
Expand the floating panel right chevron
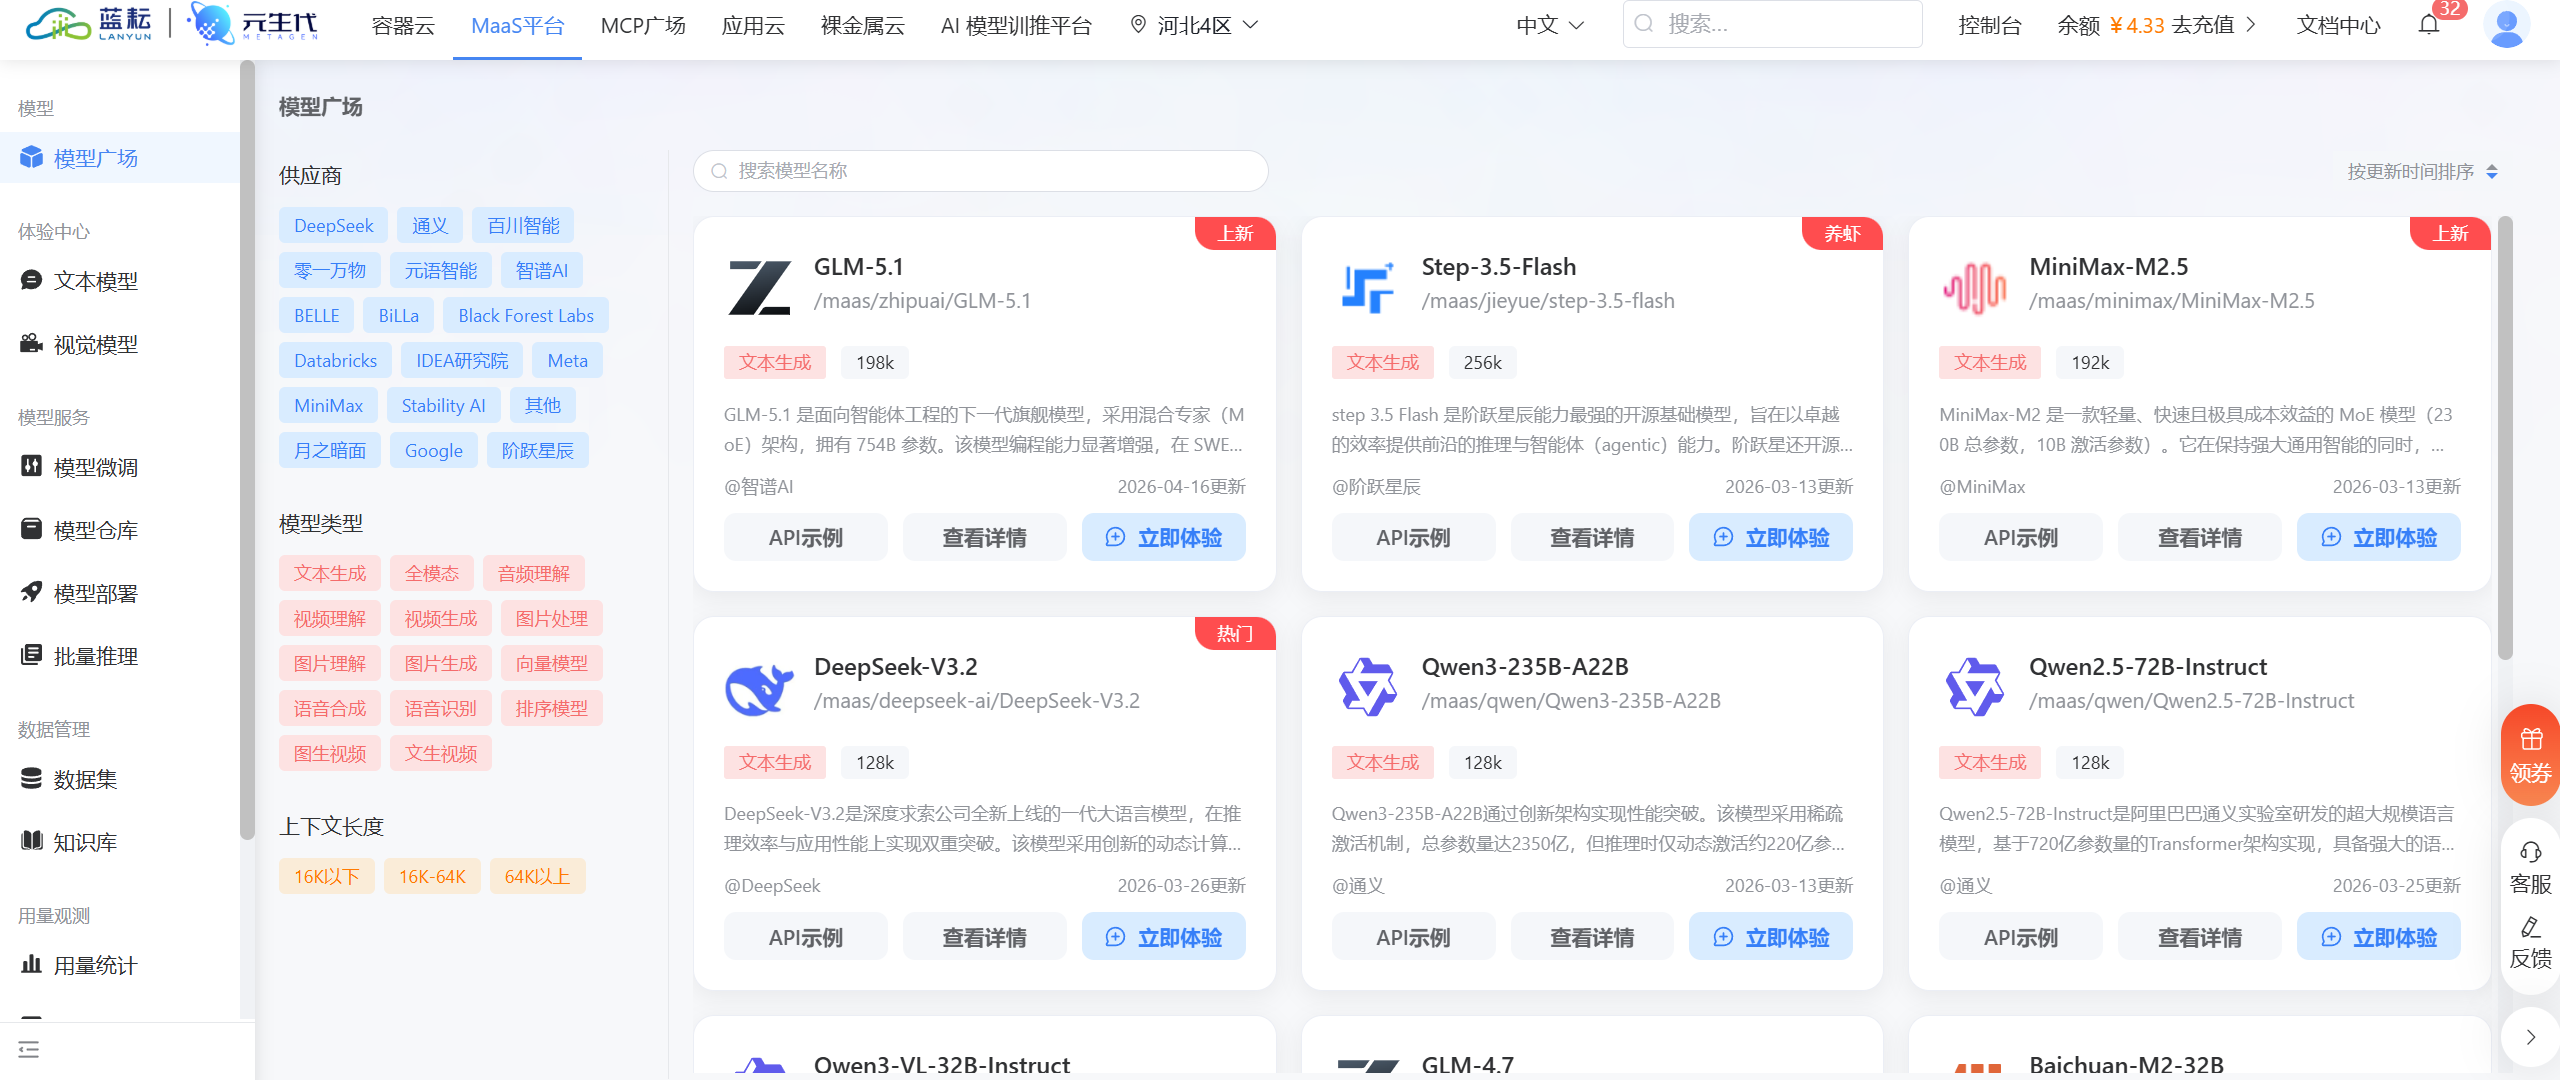[x=2530, y=1037]
